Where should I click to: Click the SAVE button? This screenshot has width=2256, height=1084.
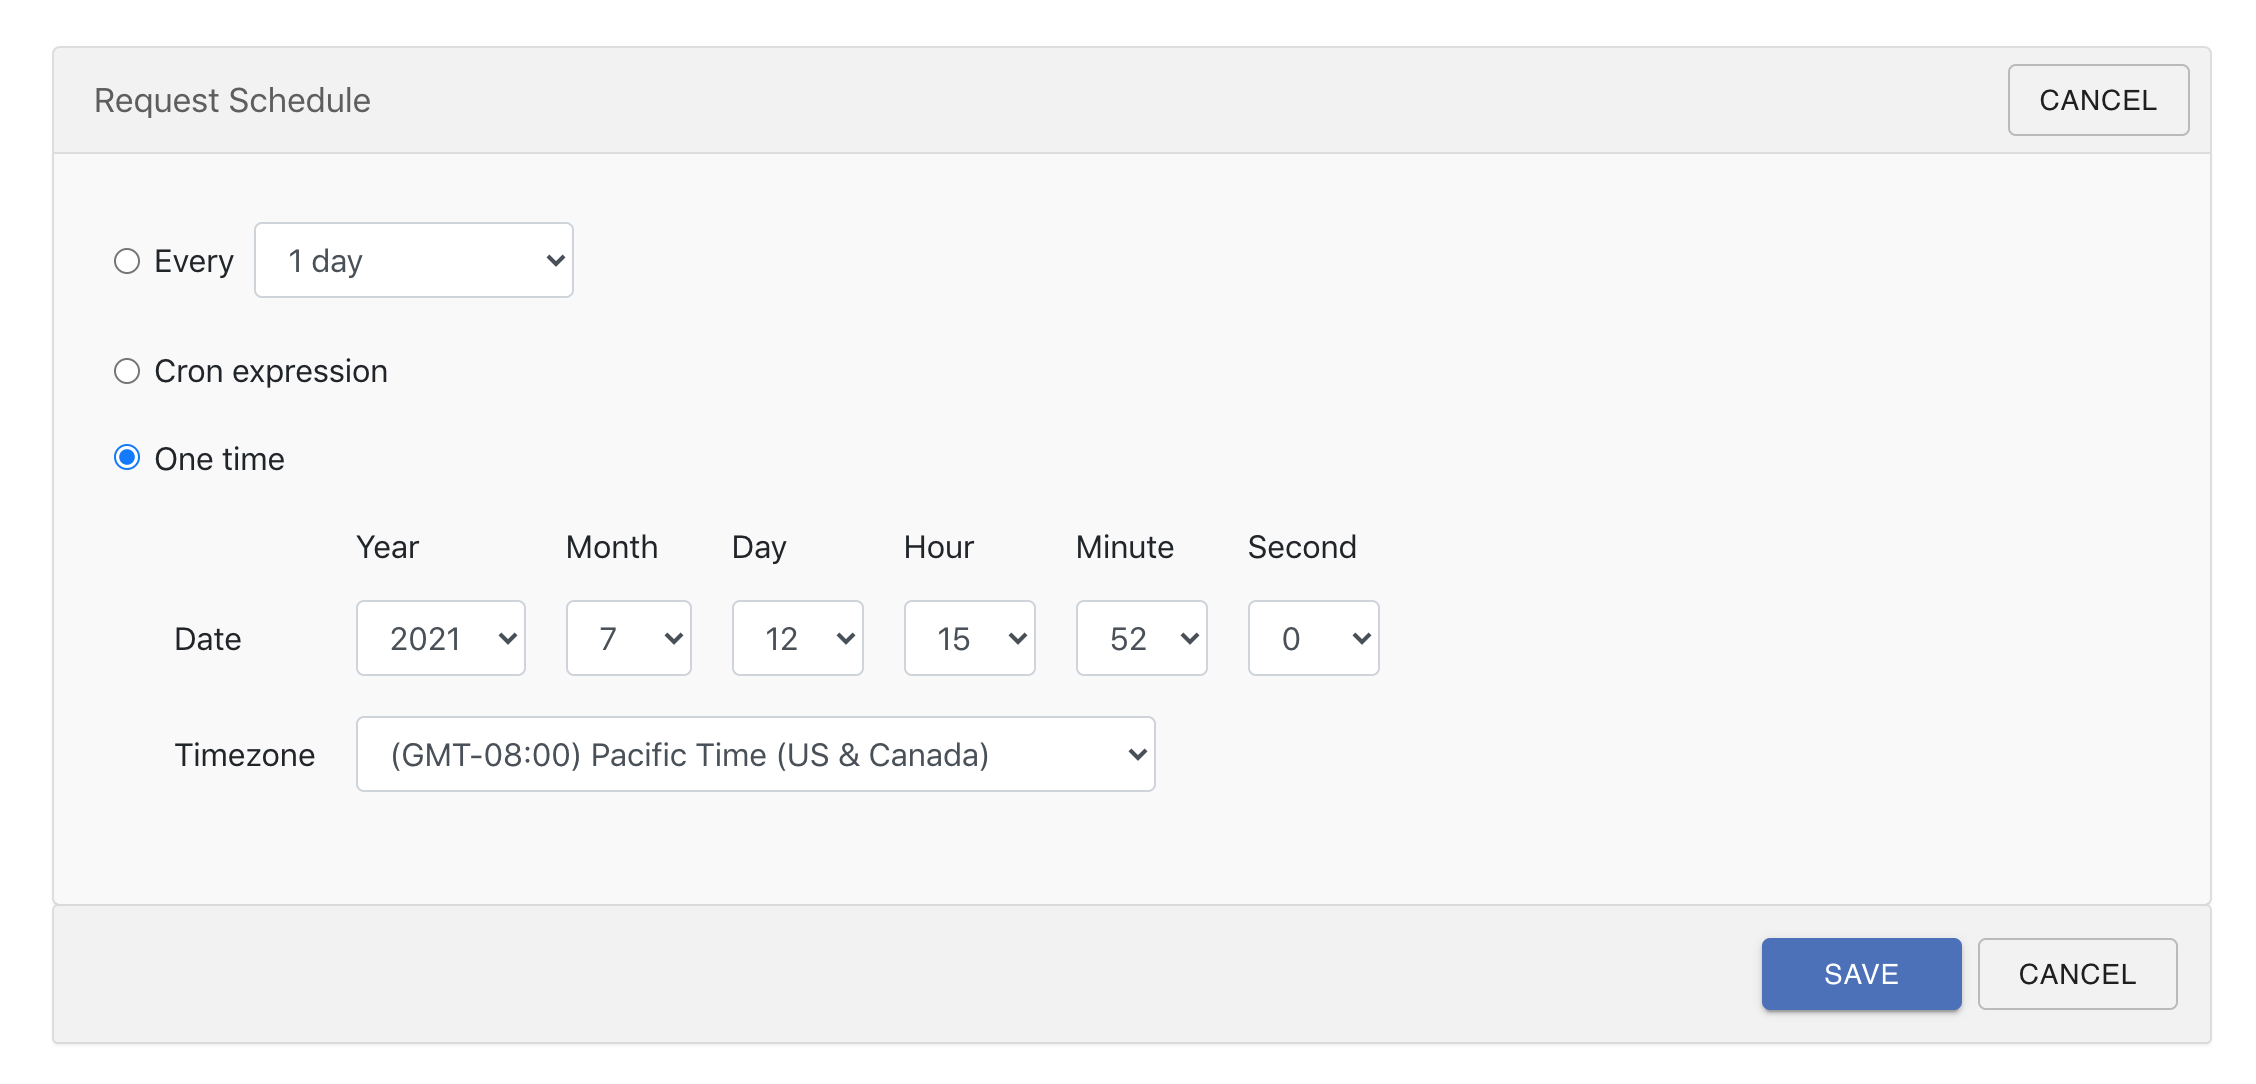point(1859,975)
